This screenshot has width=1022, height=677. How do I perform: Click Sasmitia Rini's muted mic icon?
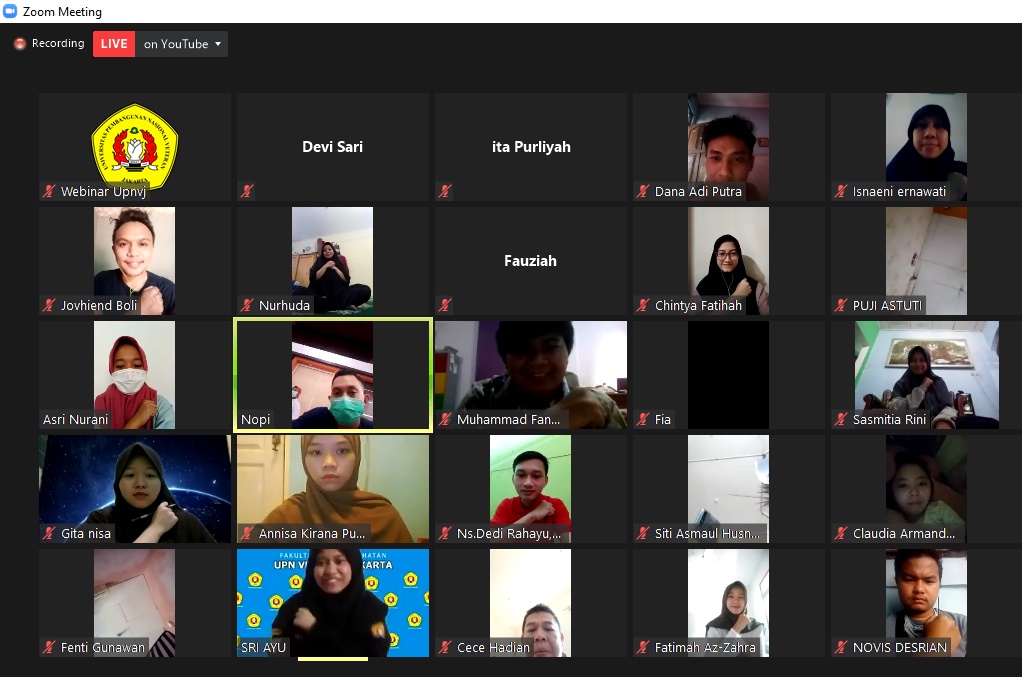841,419
